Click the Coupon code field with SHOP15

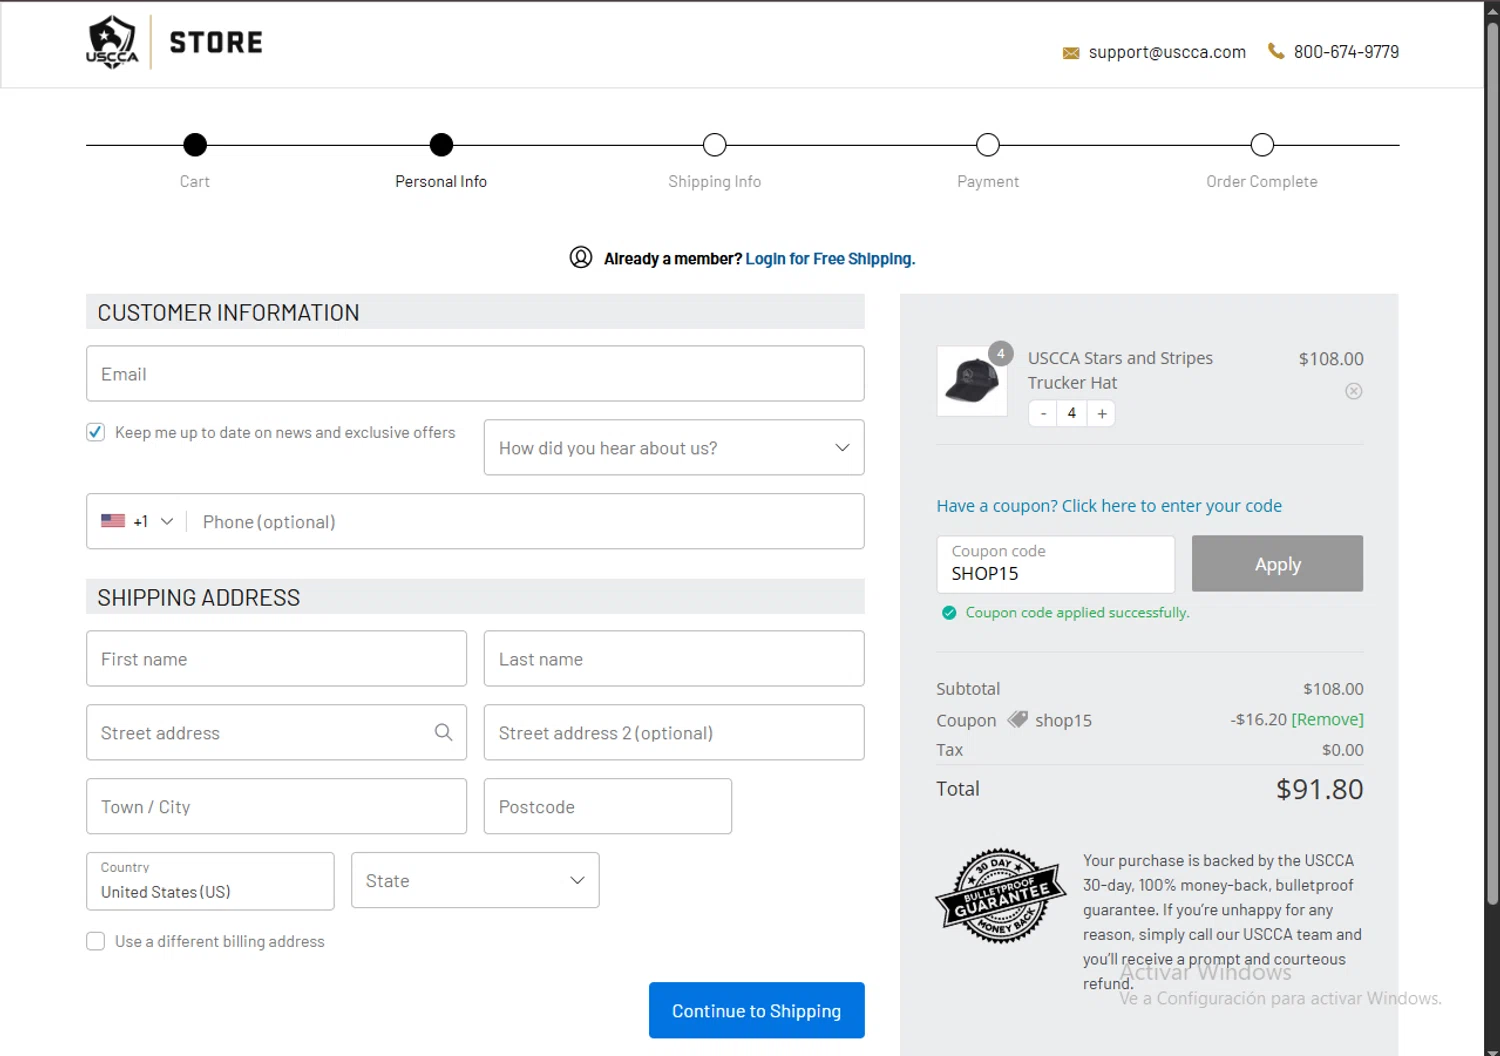pos(1055,564)
